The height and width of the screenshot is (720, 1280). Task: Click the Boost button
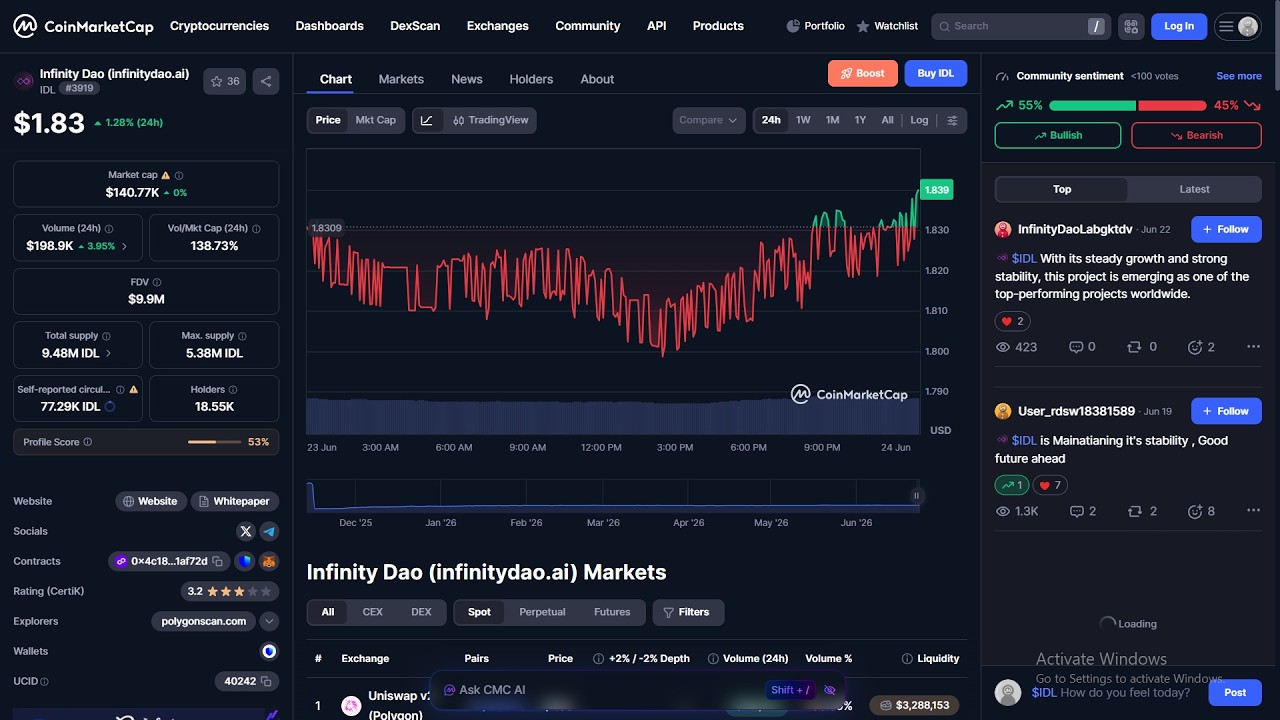[862, 73]
